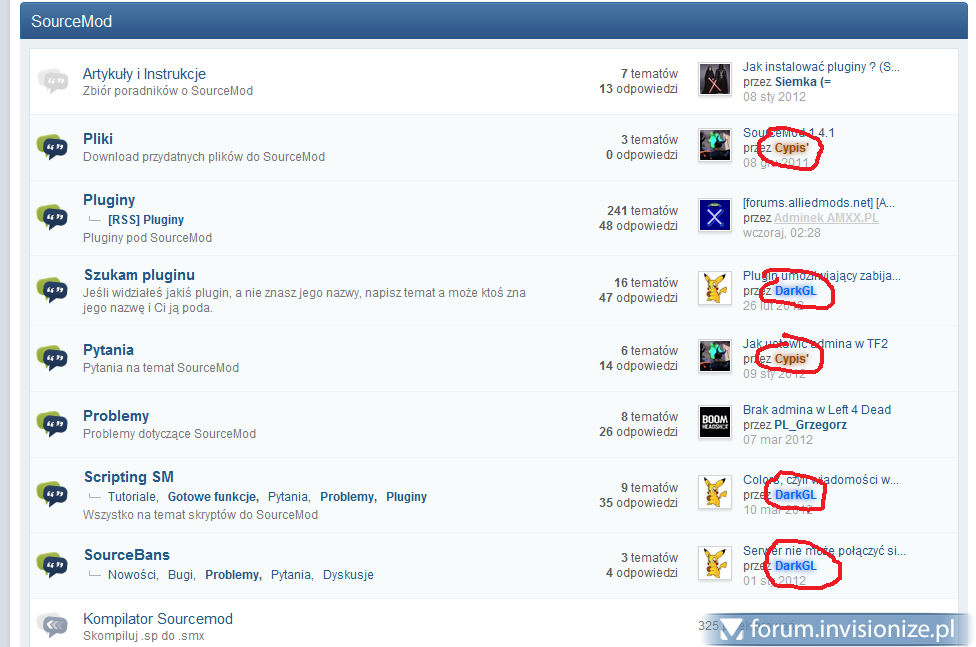View DarkGL profile in SourceBans row

coord(795,565)
